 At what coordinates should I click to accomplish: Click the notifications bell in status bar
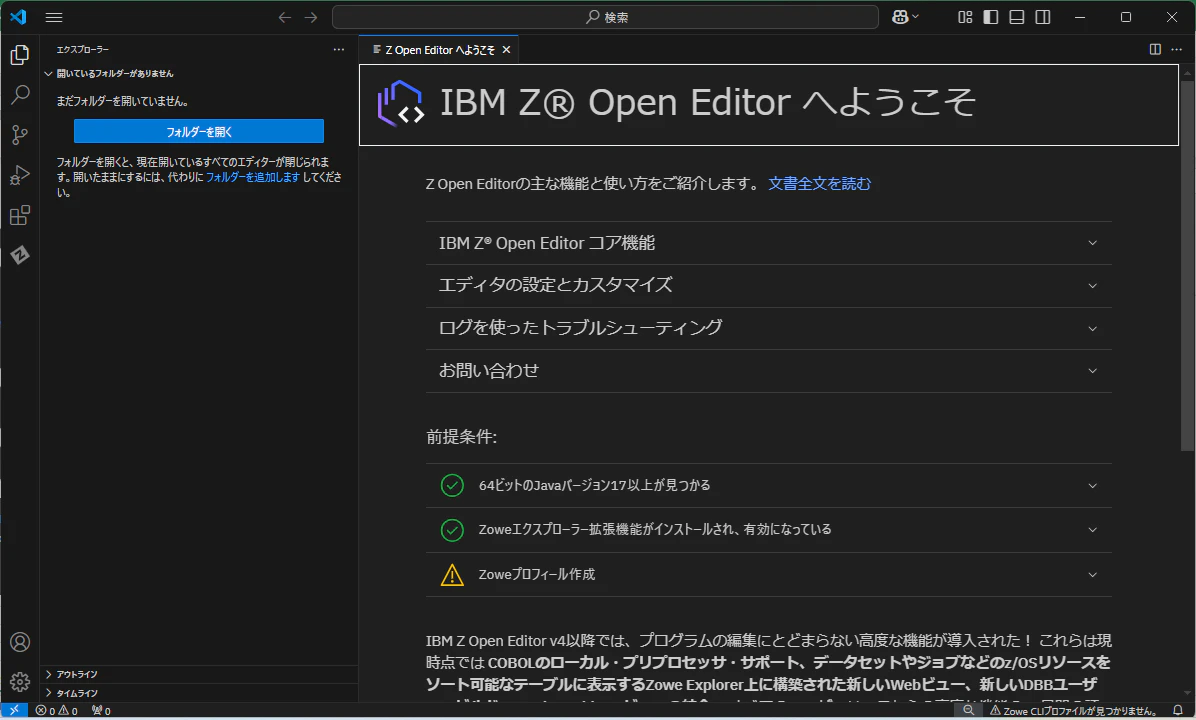1178,711
